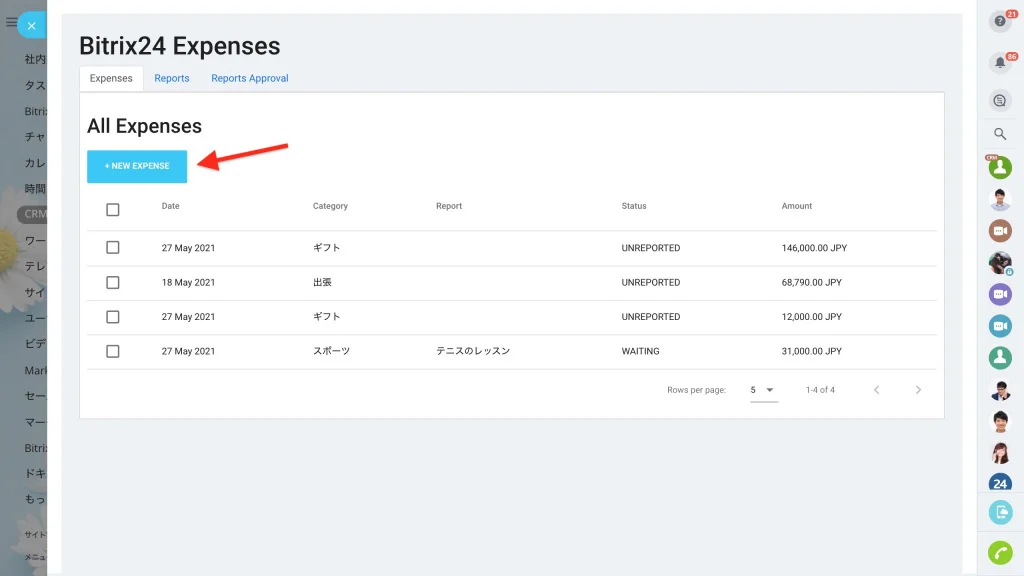Image resolution: width=1024 pixels, height=576 pixels.
Task: Open the help icon with 21 badge
Action: [1000, 22]
